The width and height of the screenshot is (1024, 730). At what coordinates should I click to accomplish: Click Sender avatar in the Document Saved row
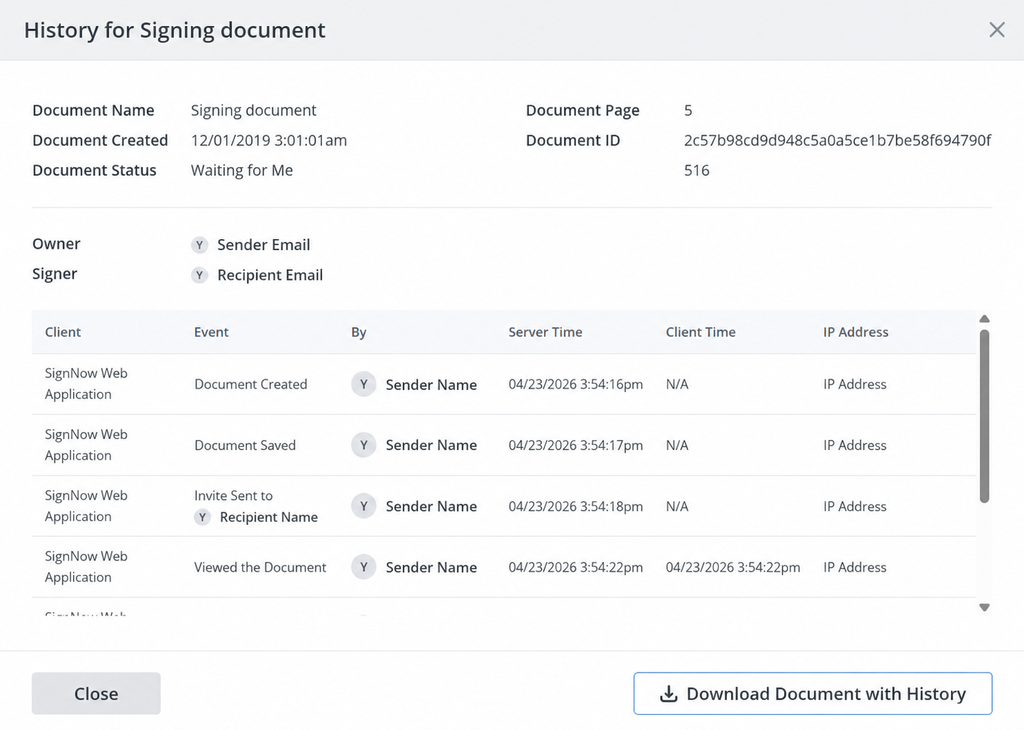tap(364, 445)
